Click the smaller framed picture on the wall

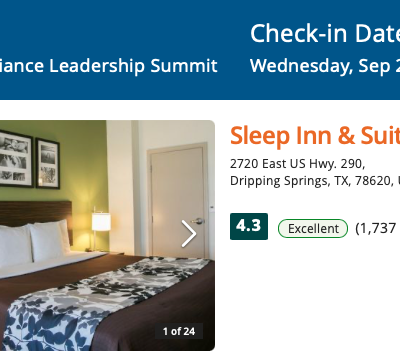coord(48,163)
